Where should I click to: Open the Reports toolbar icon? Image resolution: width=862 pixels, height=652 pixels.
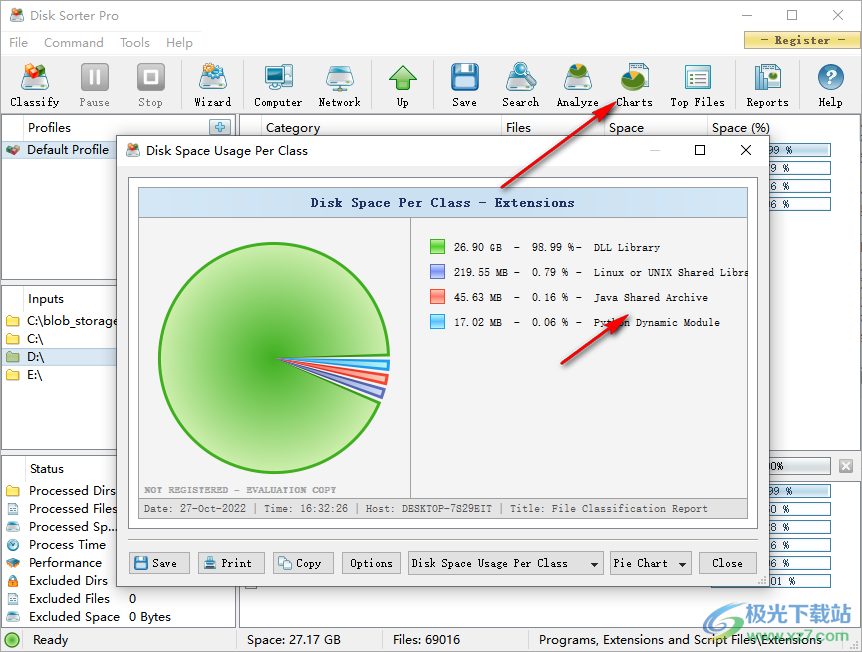[x=767, y=85]
